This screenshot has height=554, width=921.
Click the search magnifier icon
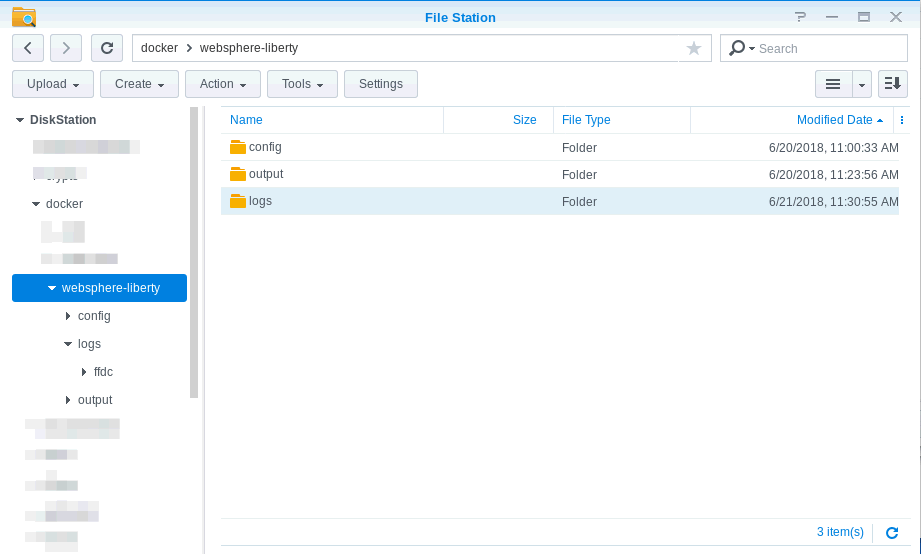click(x=738, y=48)
